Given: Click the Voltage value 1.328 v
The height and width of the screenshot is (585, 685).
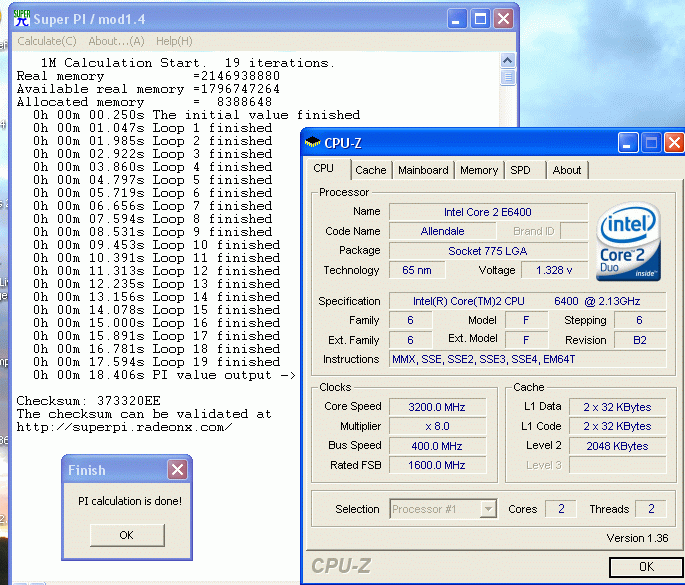Looking at the screenshot, I should point(554,270).
